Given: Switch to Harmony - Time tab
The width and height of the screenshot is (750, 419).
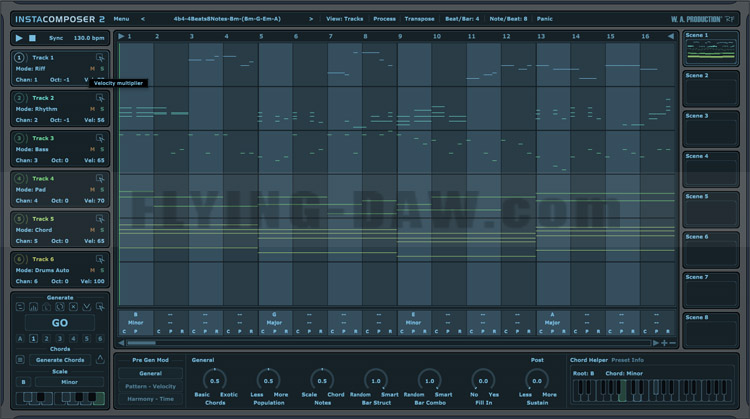Looking at the screenshot, I should pyautogui.click(x=150, y=399).
